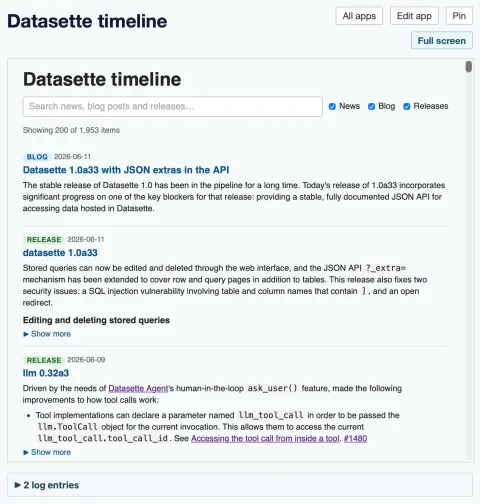This screenshot has width=480, height=504.
Task: Switch to Full screen view
Action: pos(442,40)
